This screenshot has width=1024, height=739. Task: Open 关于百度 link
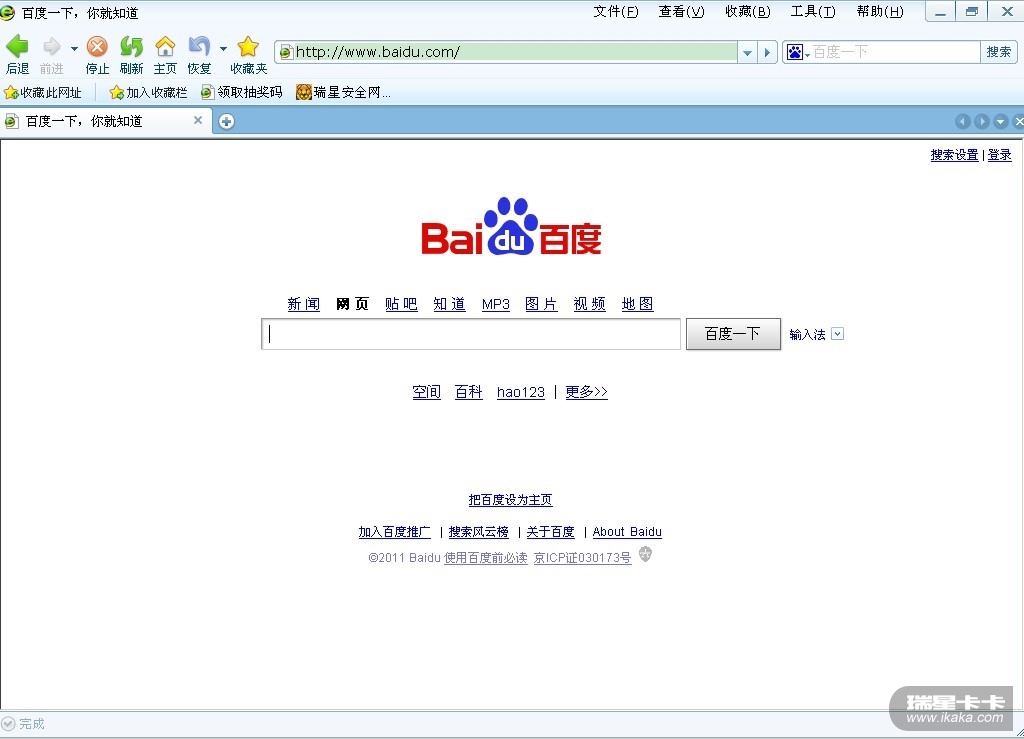[551, 532]
